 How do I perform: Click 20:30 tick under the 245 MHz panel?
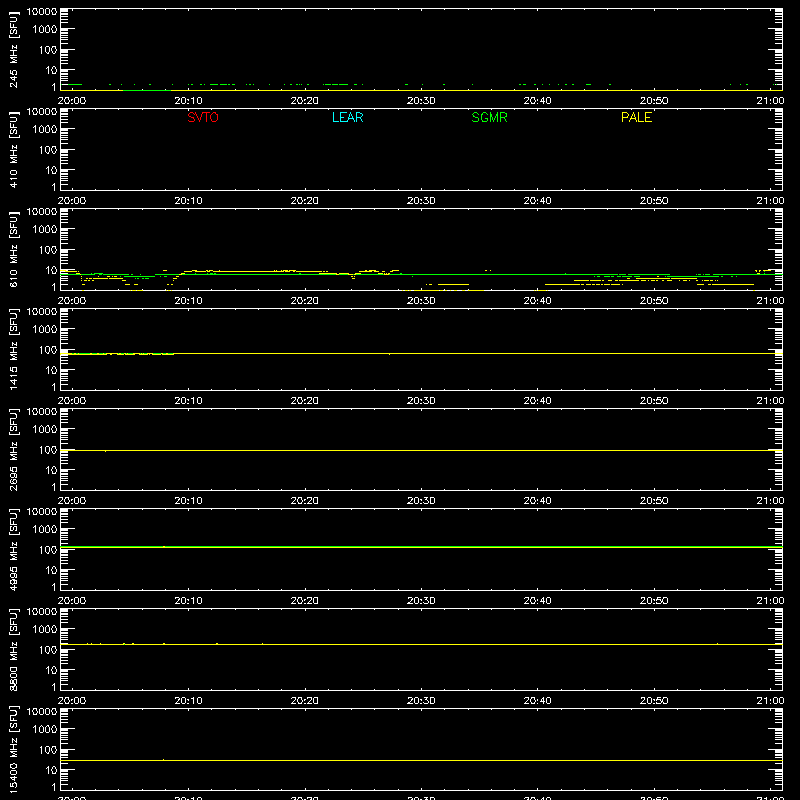[x=421, y=101]
